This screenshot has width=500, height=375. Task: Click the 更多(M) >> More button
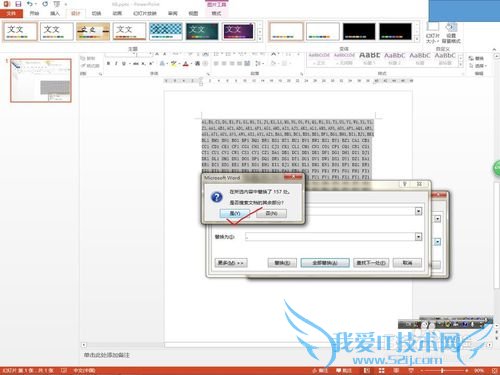pos(231,263)
